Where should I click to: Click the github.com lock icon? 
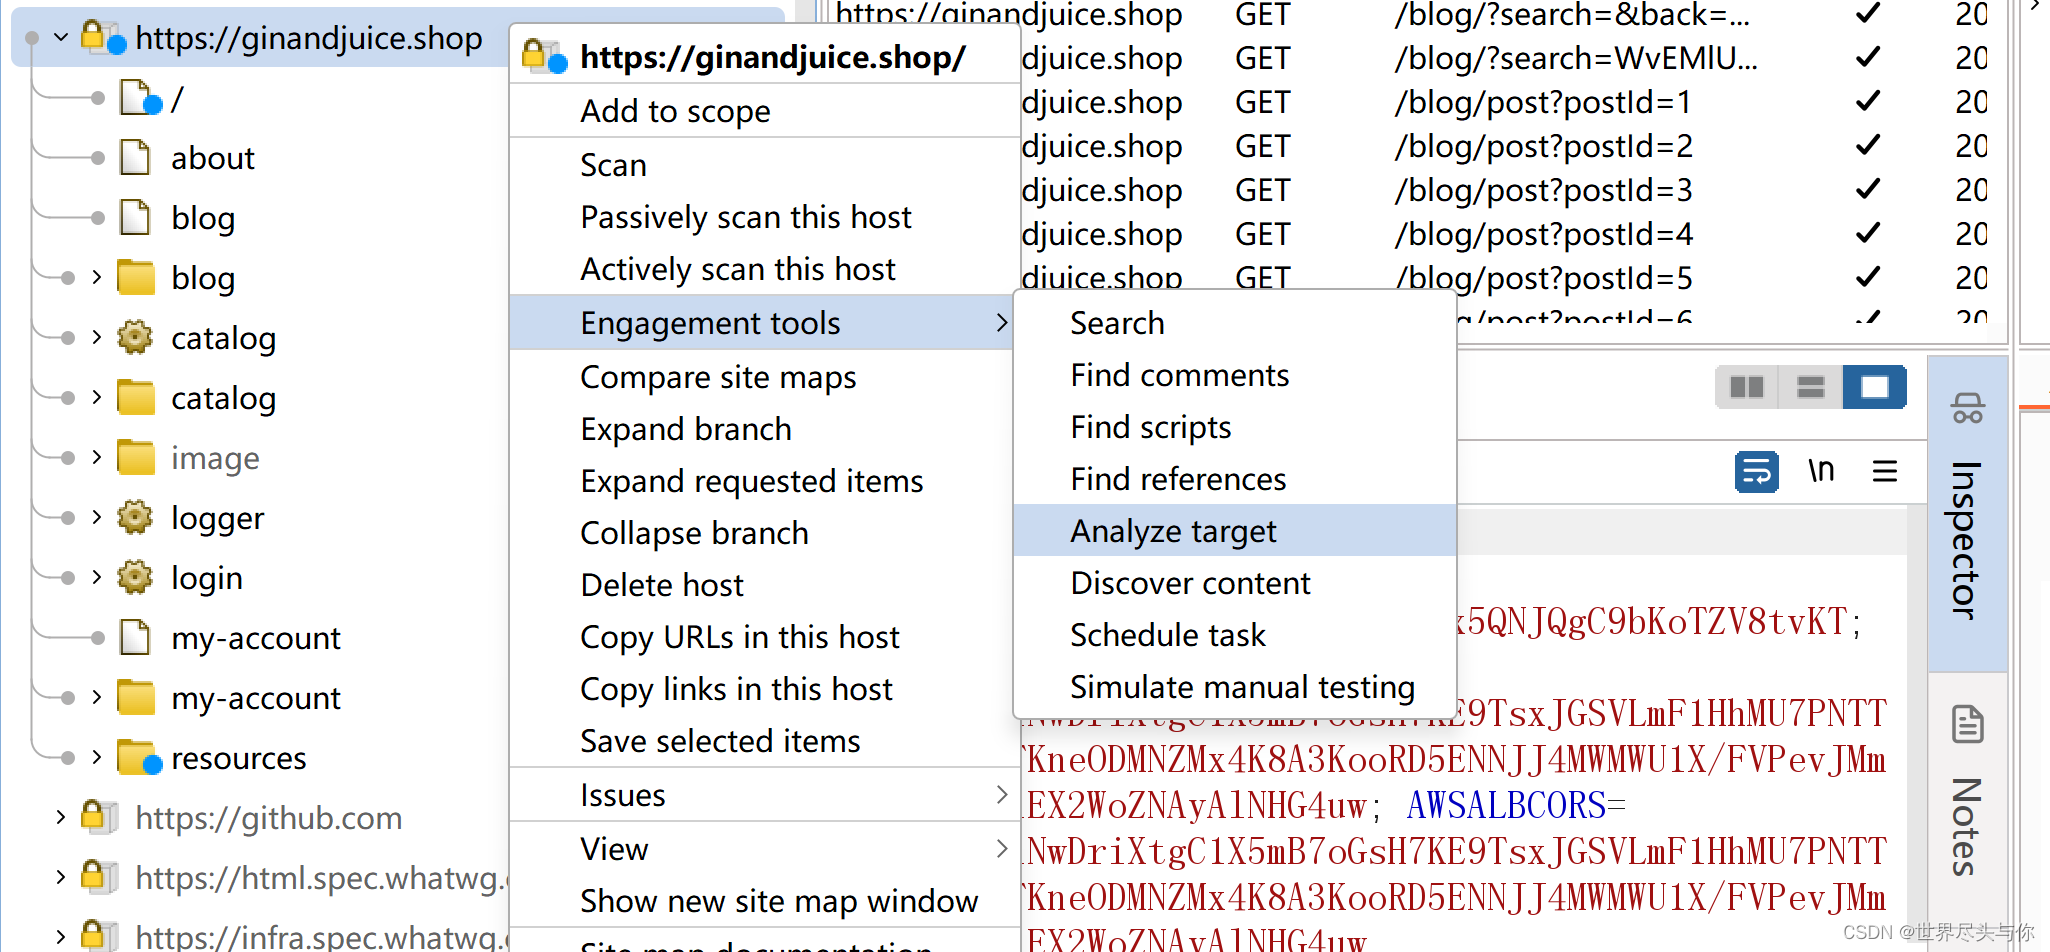click(x=100, y=817)
